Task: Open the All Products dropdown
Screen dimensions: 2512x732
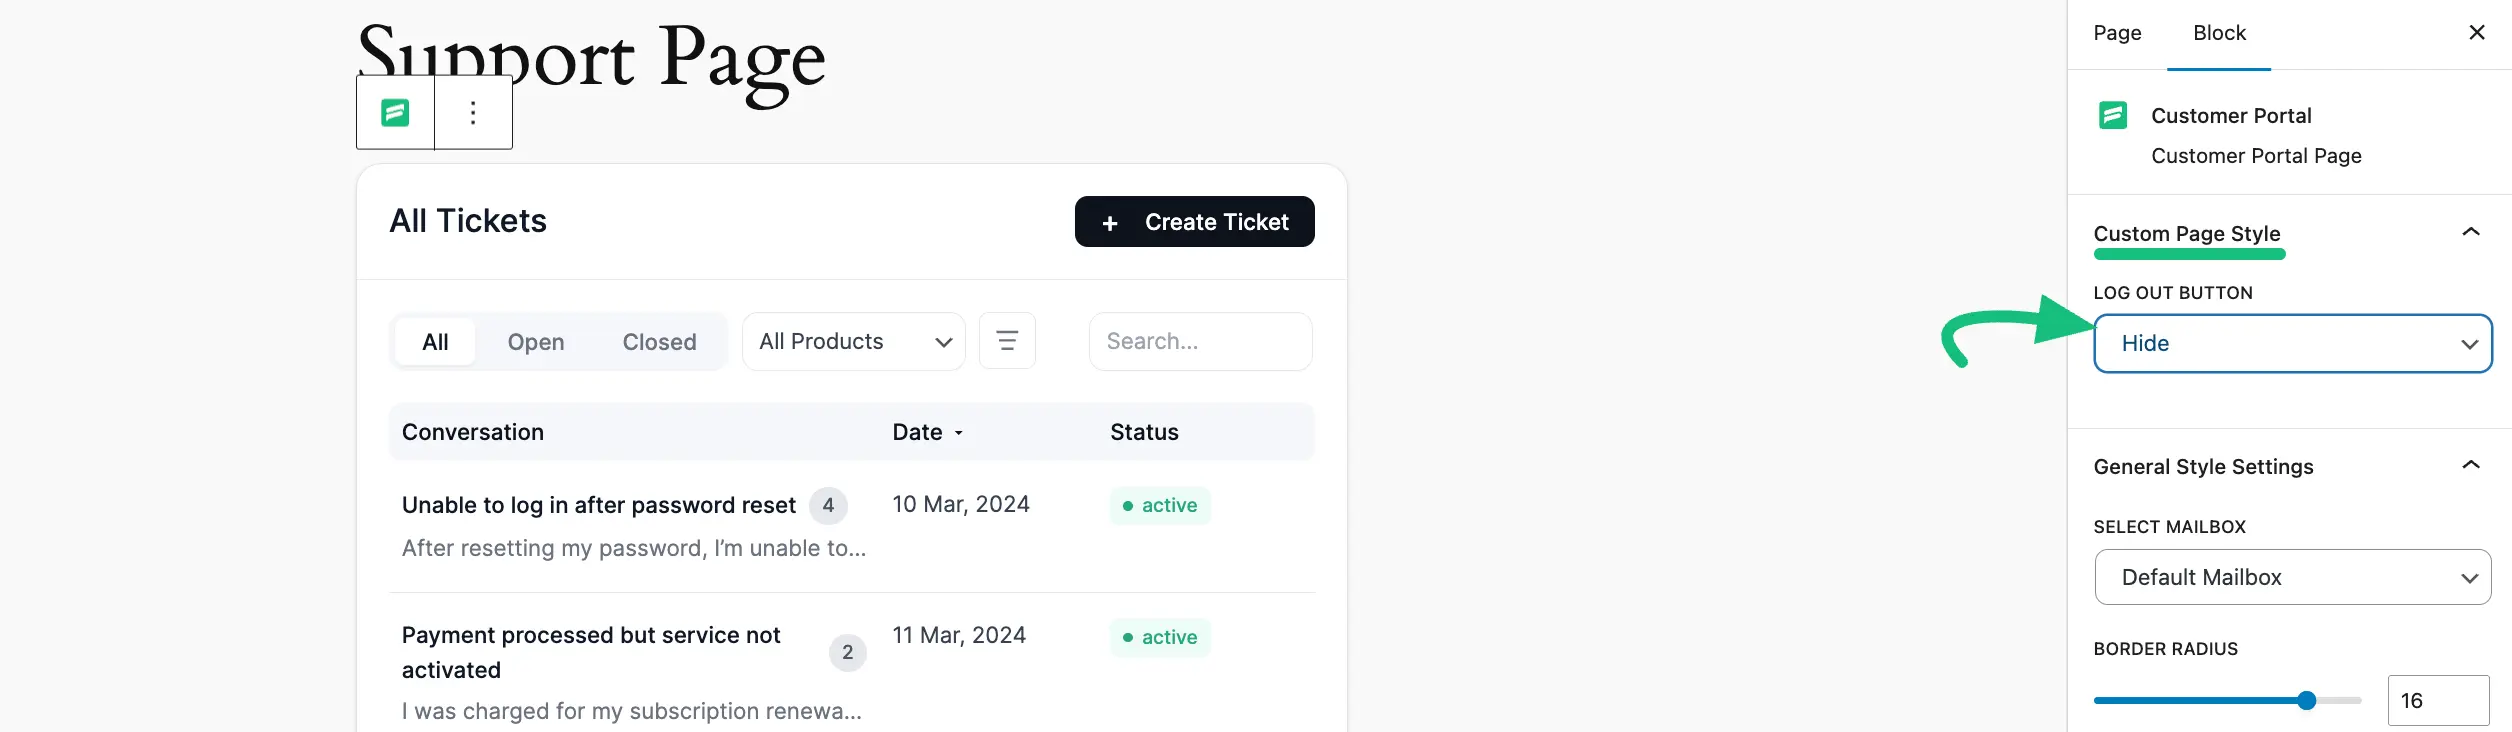Action: pos(853,342)
